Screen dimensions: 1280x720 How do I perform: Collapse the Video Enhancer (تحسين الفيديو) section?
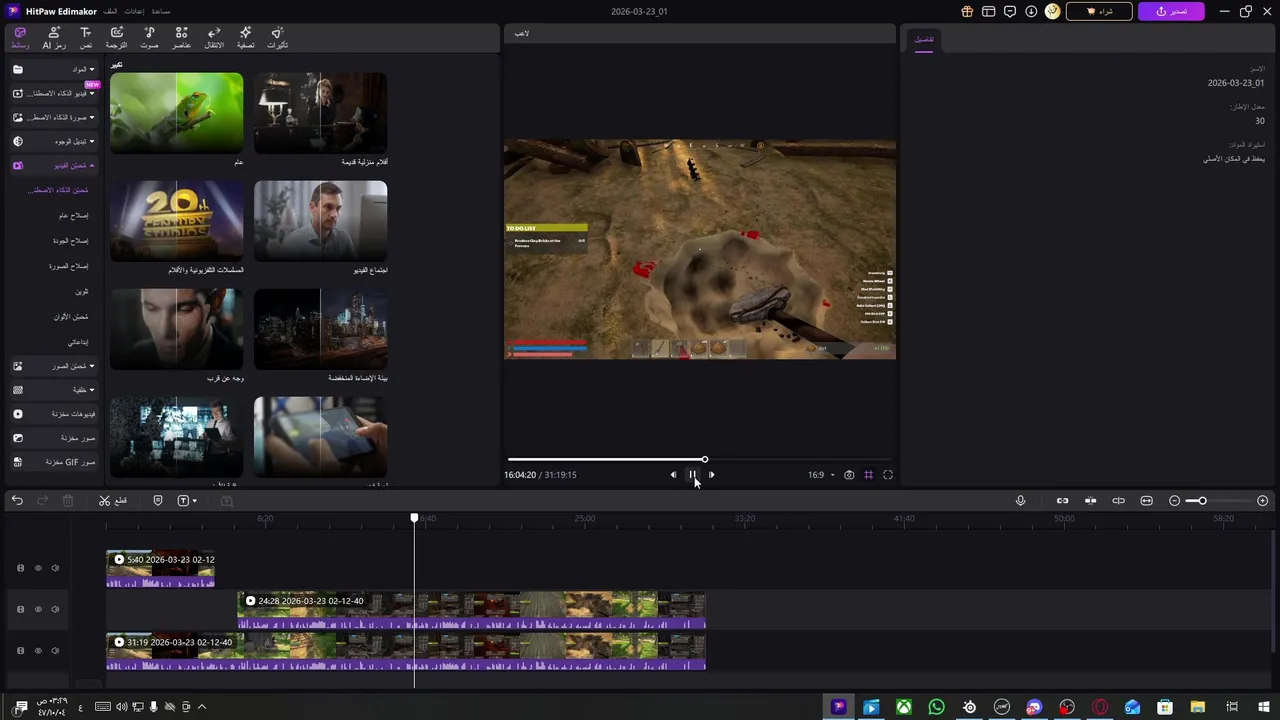point(53,165)
